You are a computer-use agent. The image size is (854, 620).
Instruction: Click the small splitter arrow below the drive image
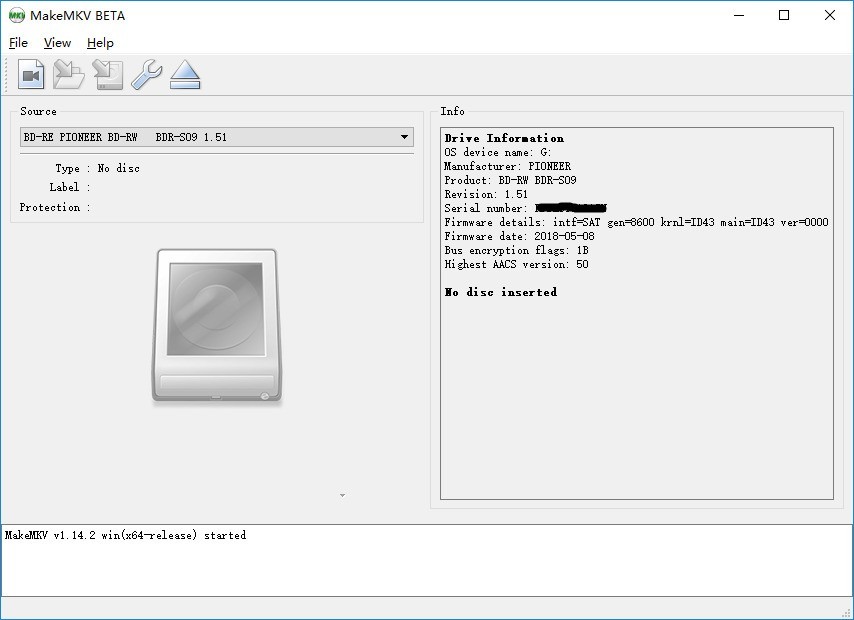click(x=342, y=495)
